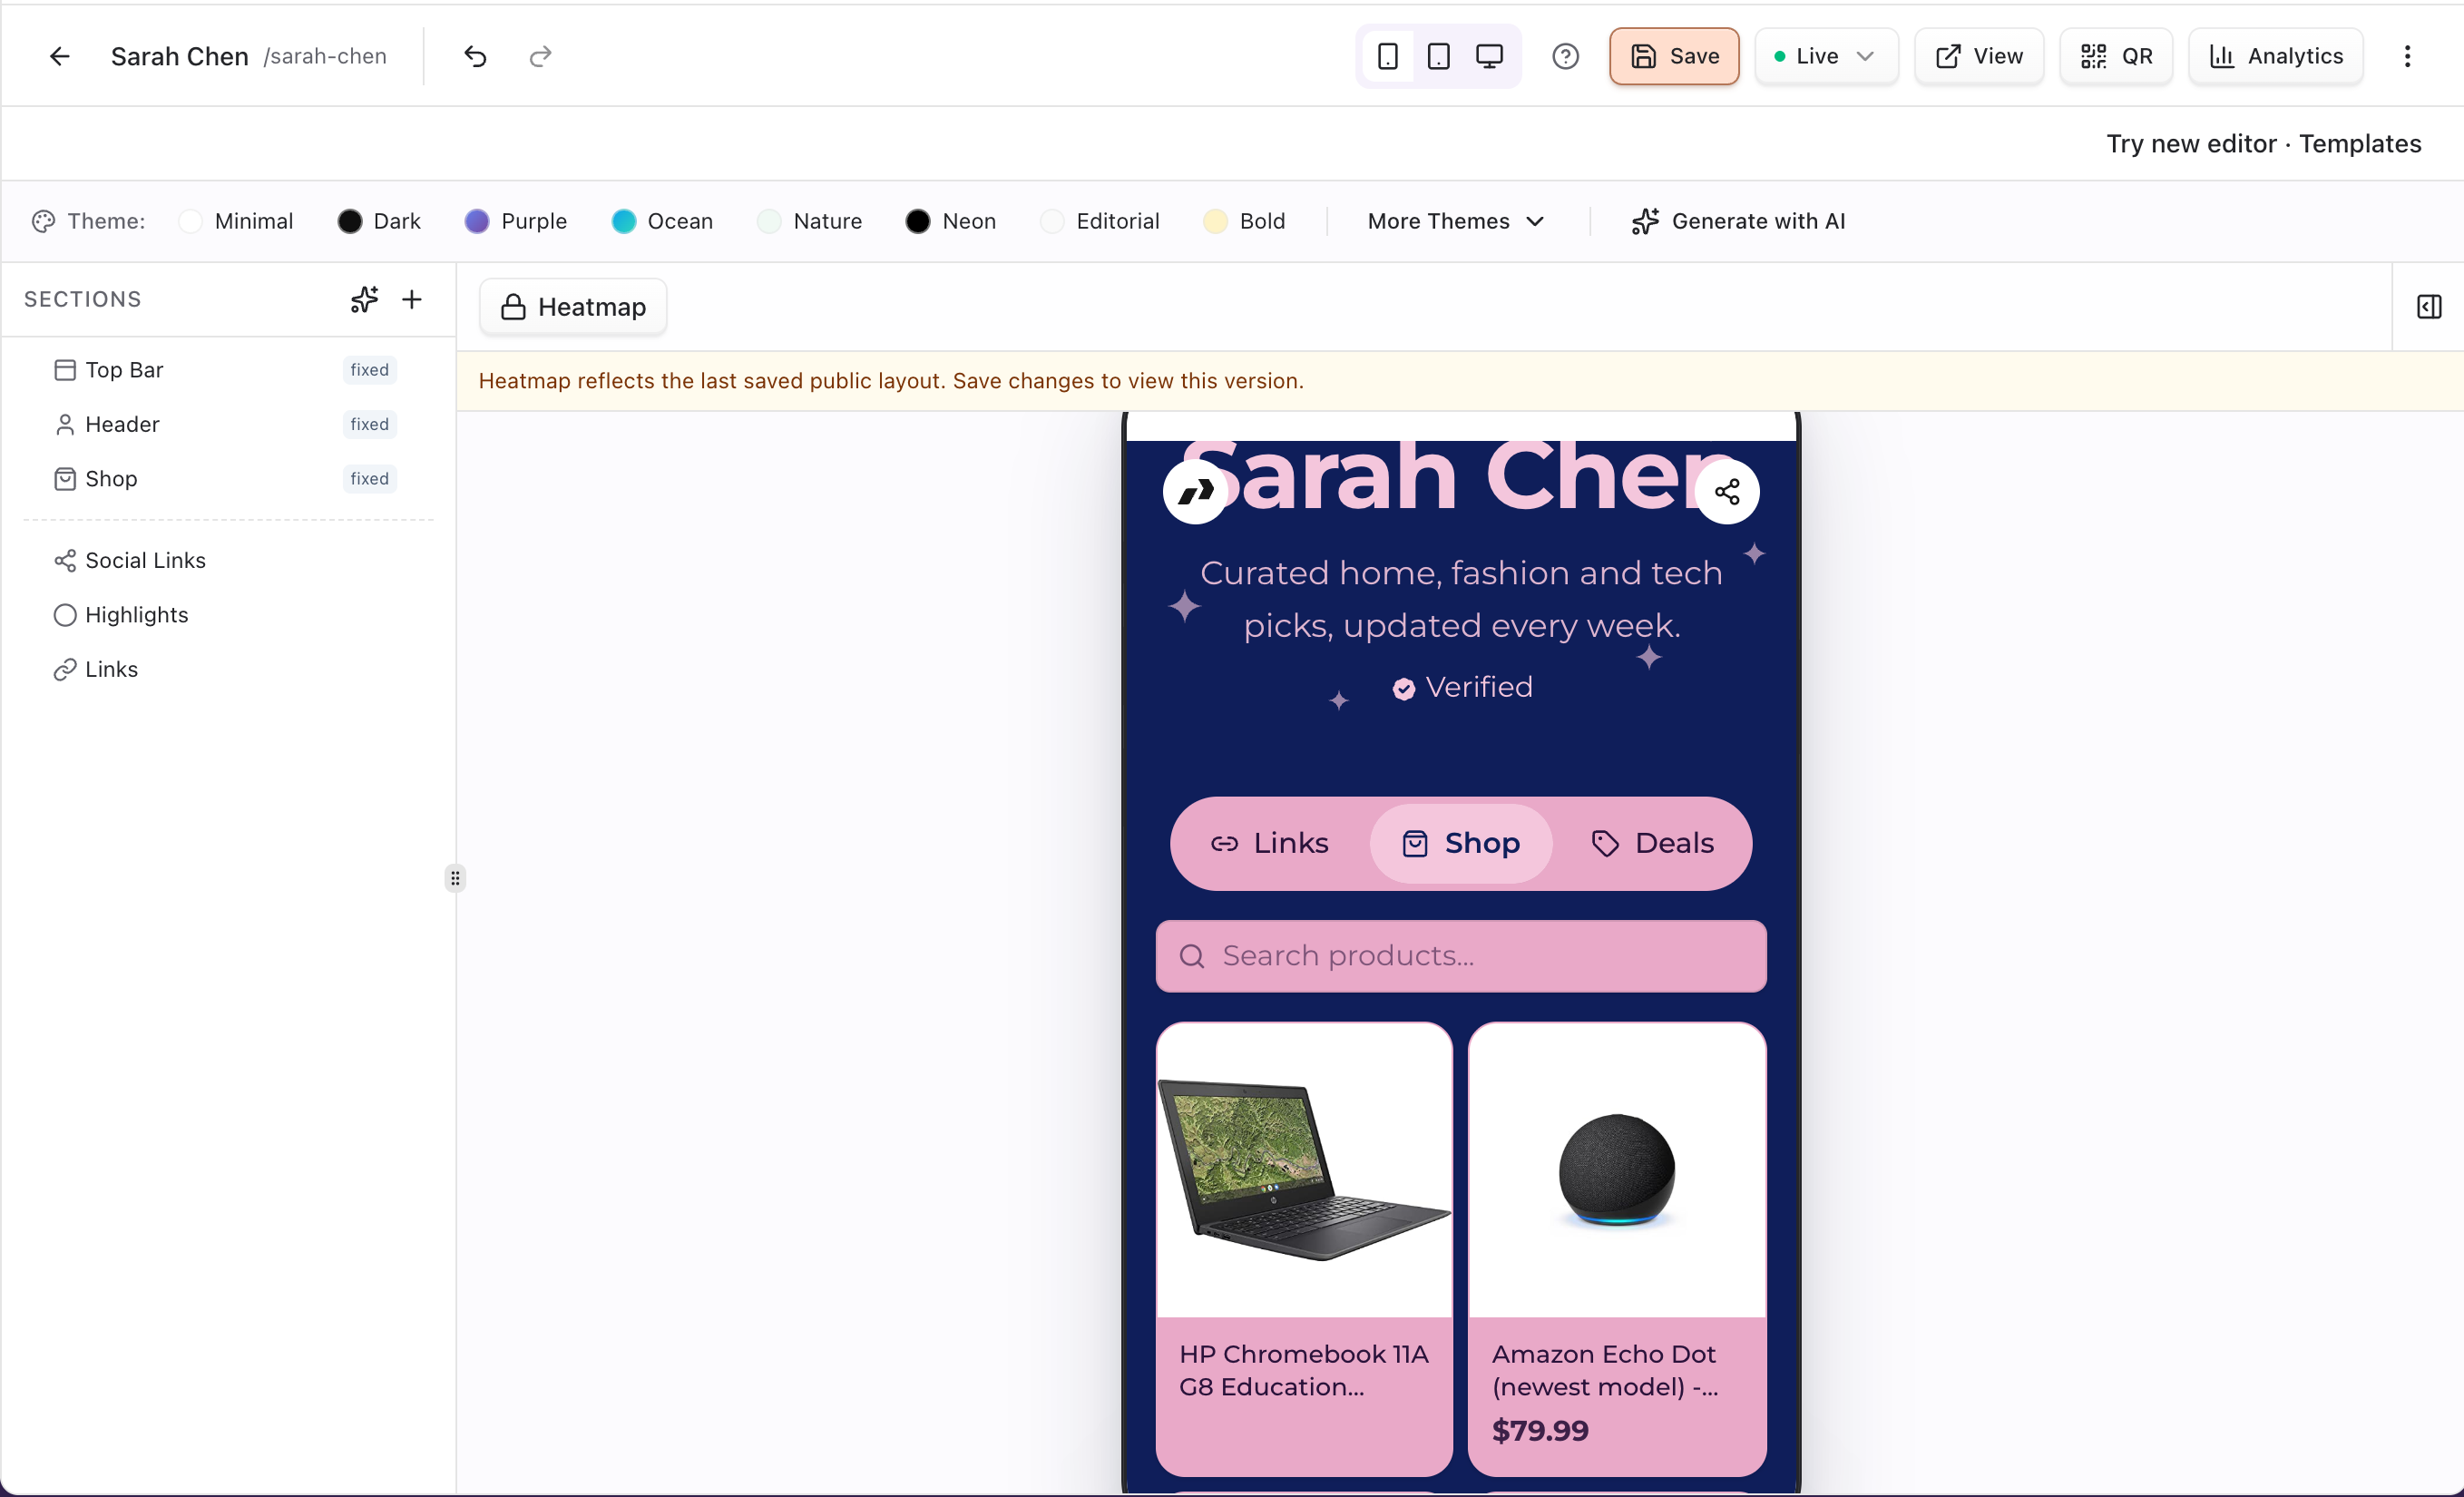Screen dimensions: 2464x1497
Task: Undo the last change
Action: tap(476, 56)
